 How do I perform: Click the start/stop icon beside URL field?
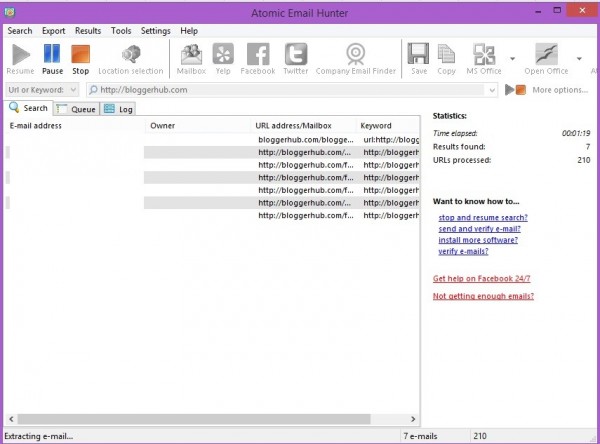(x=515, y=90)
